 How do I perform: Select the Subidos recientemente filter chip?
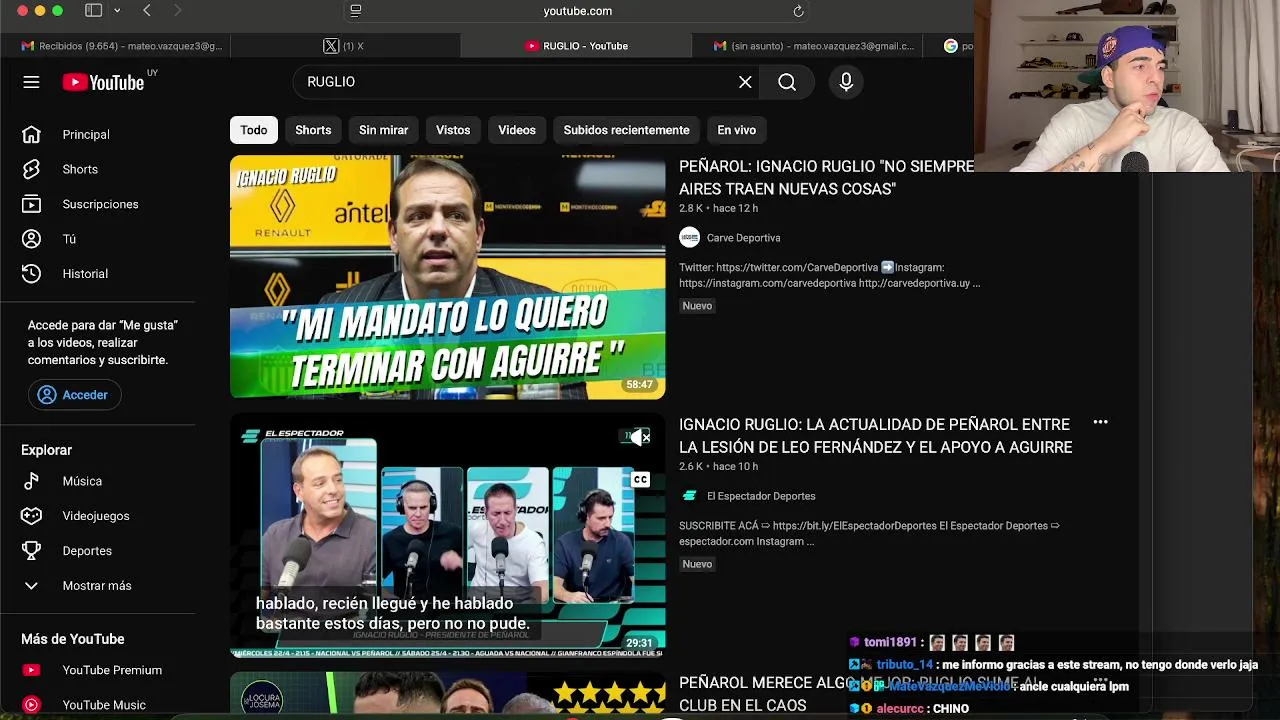coord(626,130)
